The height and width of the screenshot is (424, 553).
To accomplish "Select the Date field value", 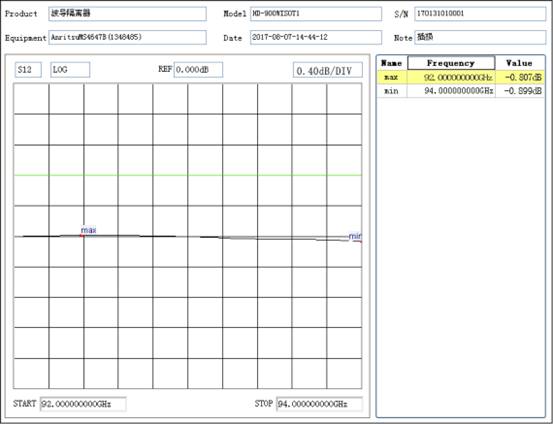I will pos(316,37).
